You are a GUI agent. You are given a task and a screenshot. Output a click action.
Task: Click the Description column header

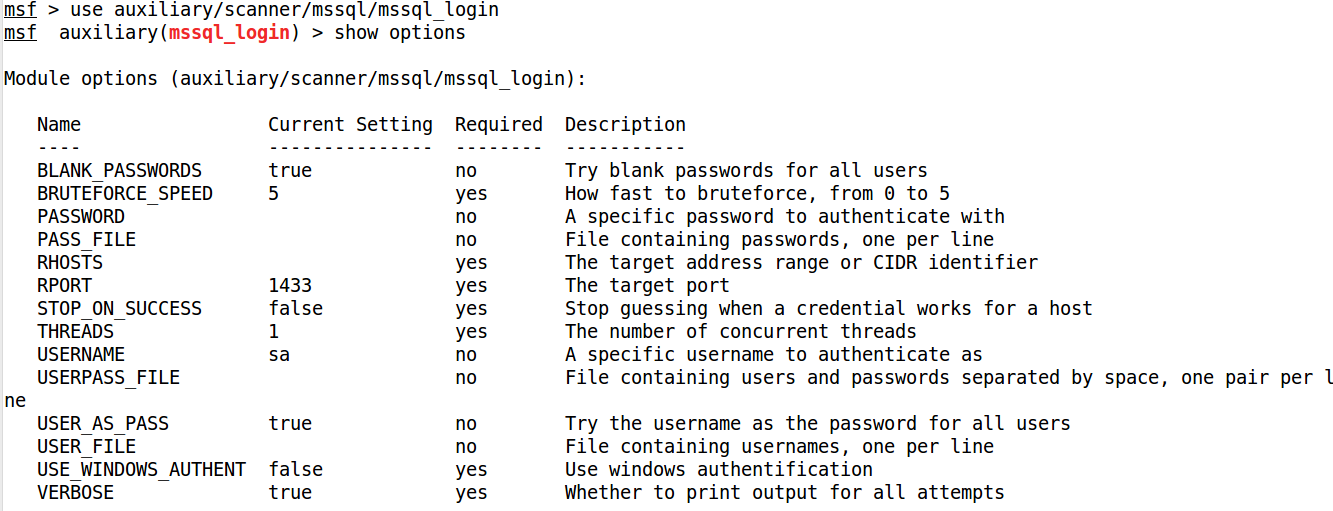625,125
